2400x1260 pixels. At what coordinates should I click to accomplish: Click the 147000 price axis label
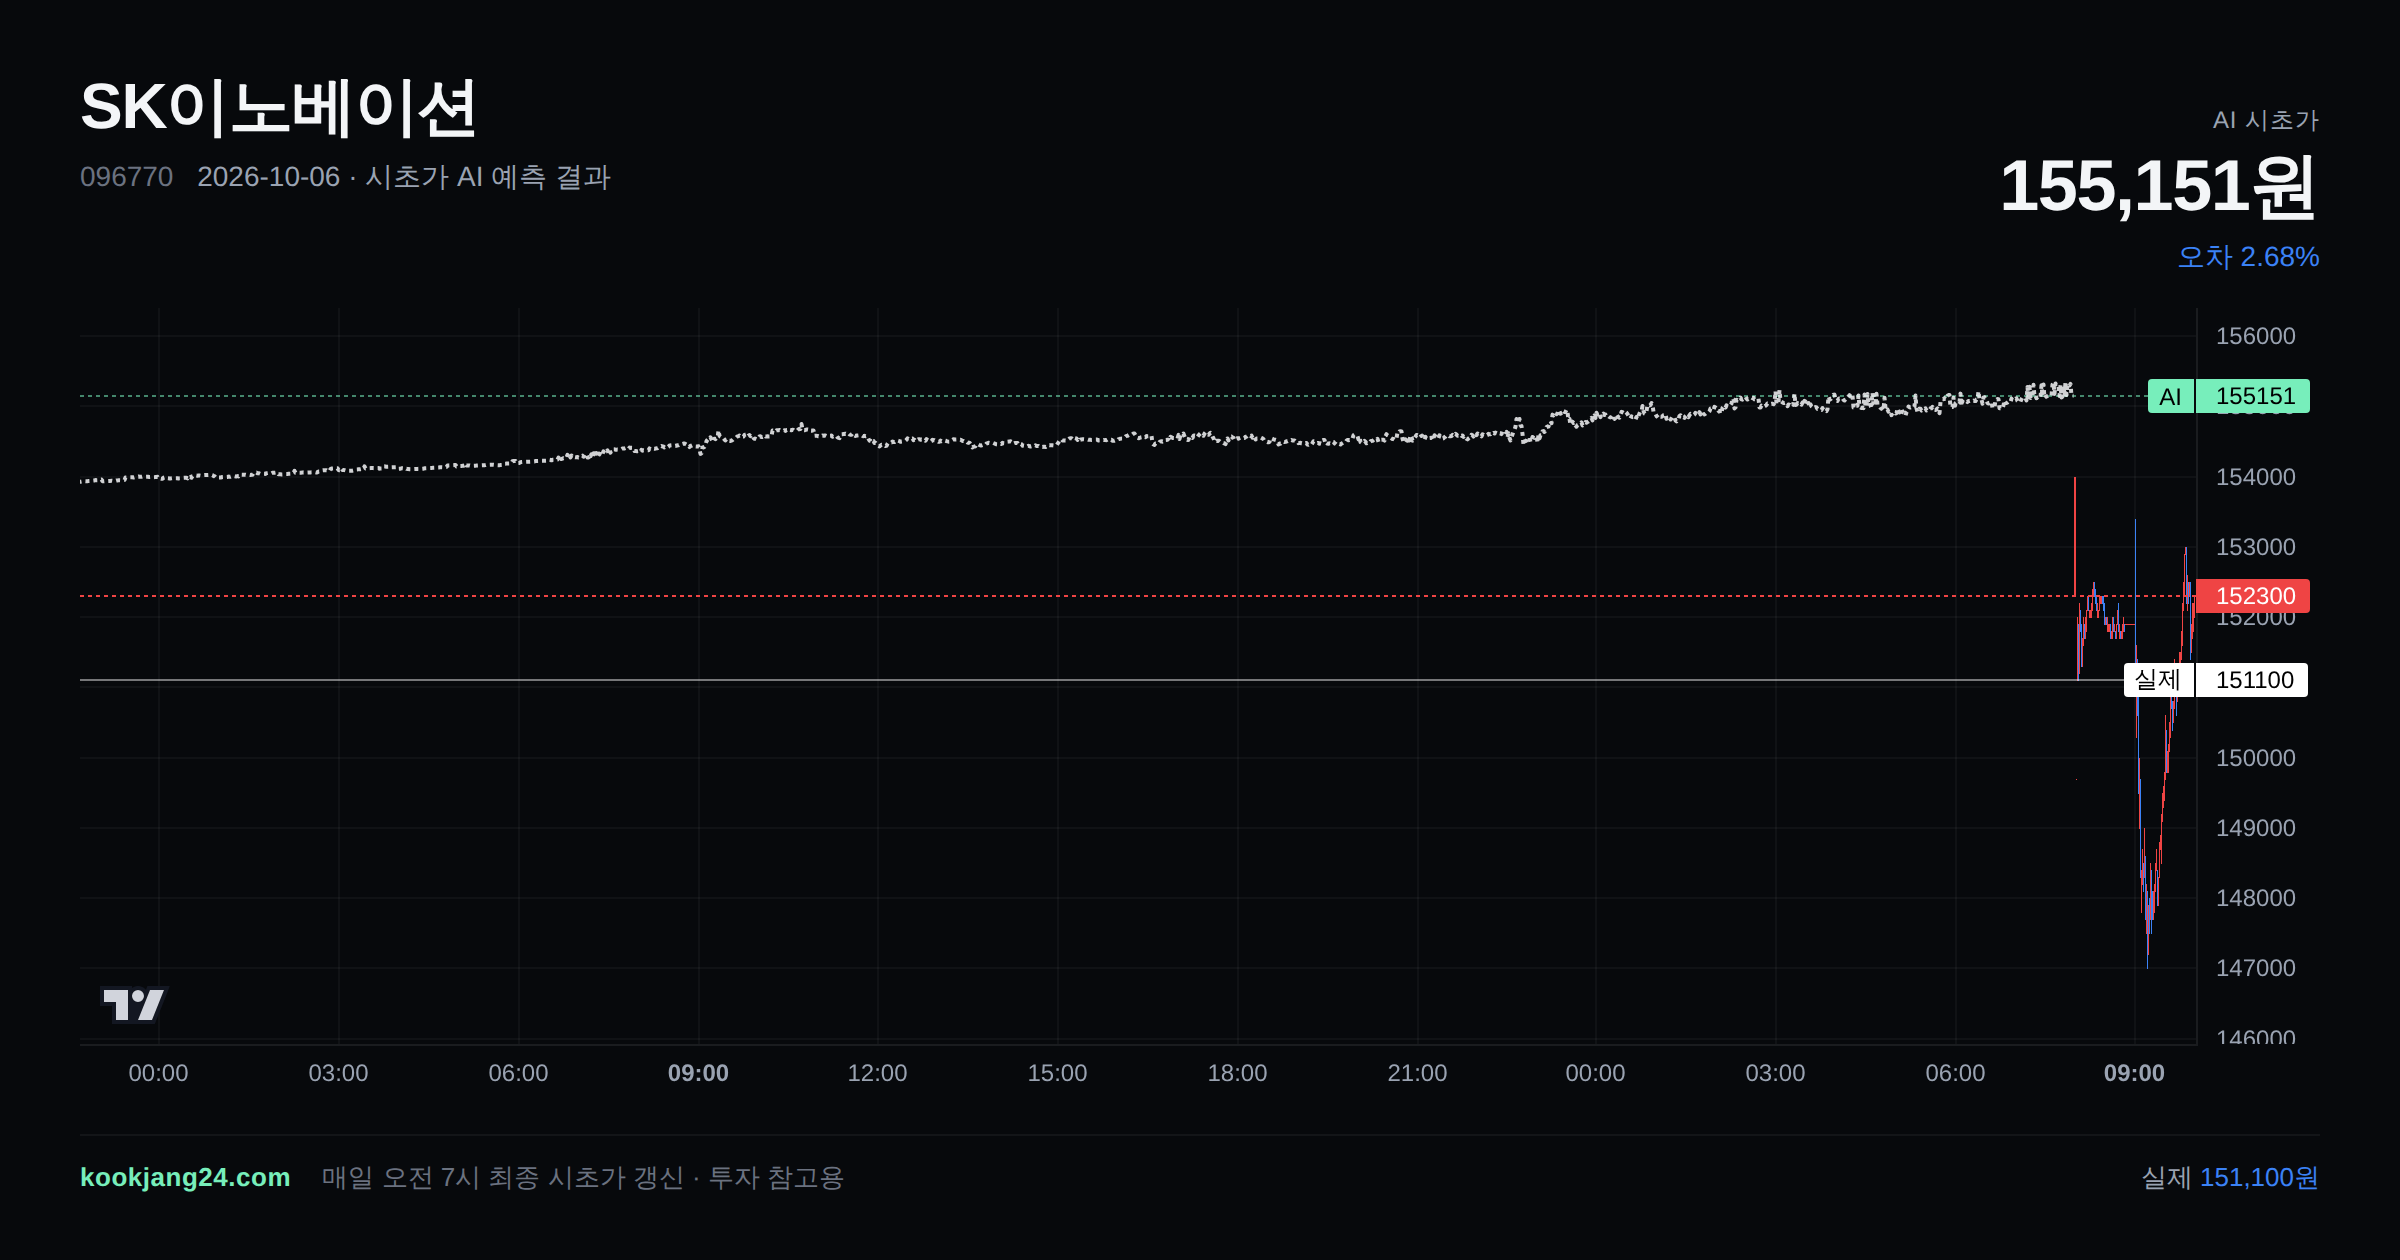[2255, 968]
